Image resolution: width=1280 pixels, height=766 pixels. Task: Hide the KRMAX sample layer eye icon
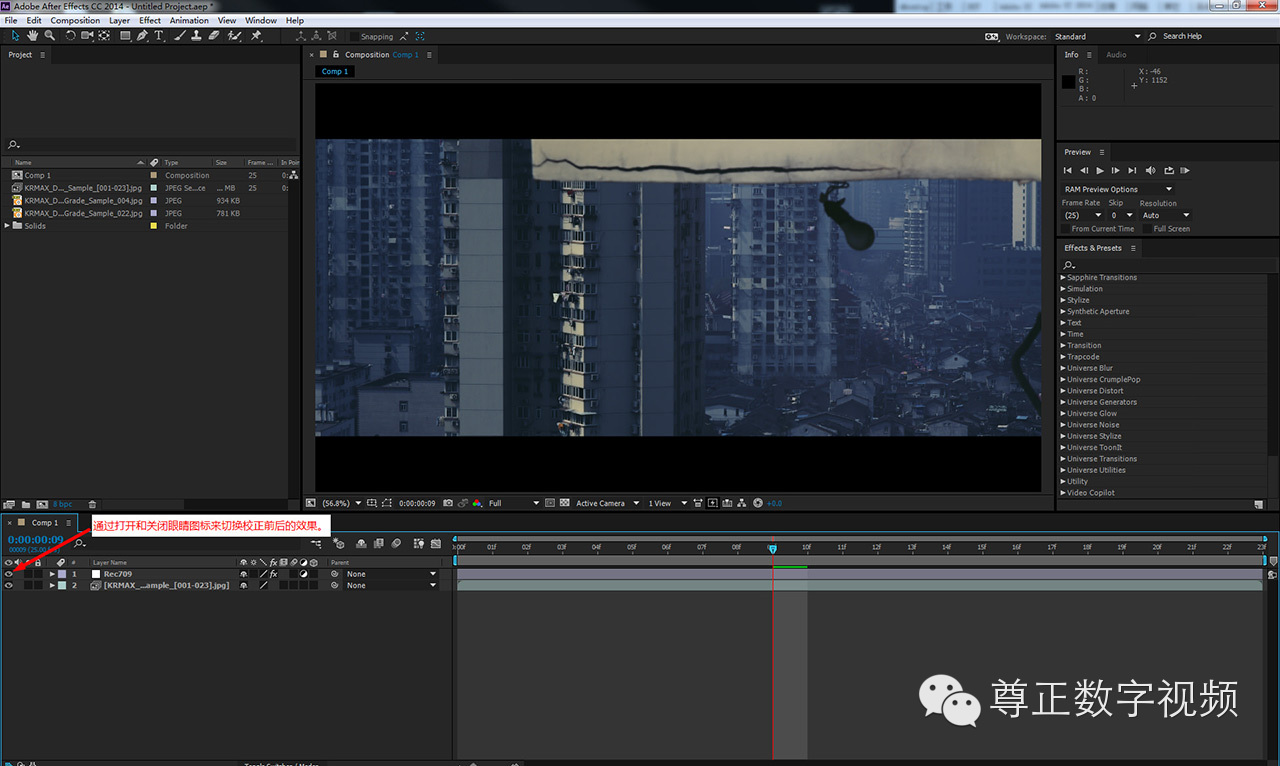[x=8, y=585]
